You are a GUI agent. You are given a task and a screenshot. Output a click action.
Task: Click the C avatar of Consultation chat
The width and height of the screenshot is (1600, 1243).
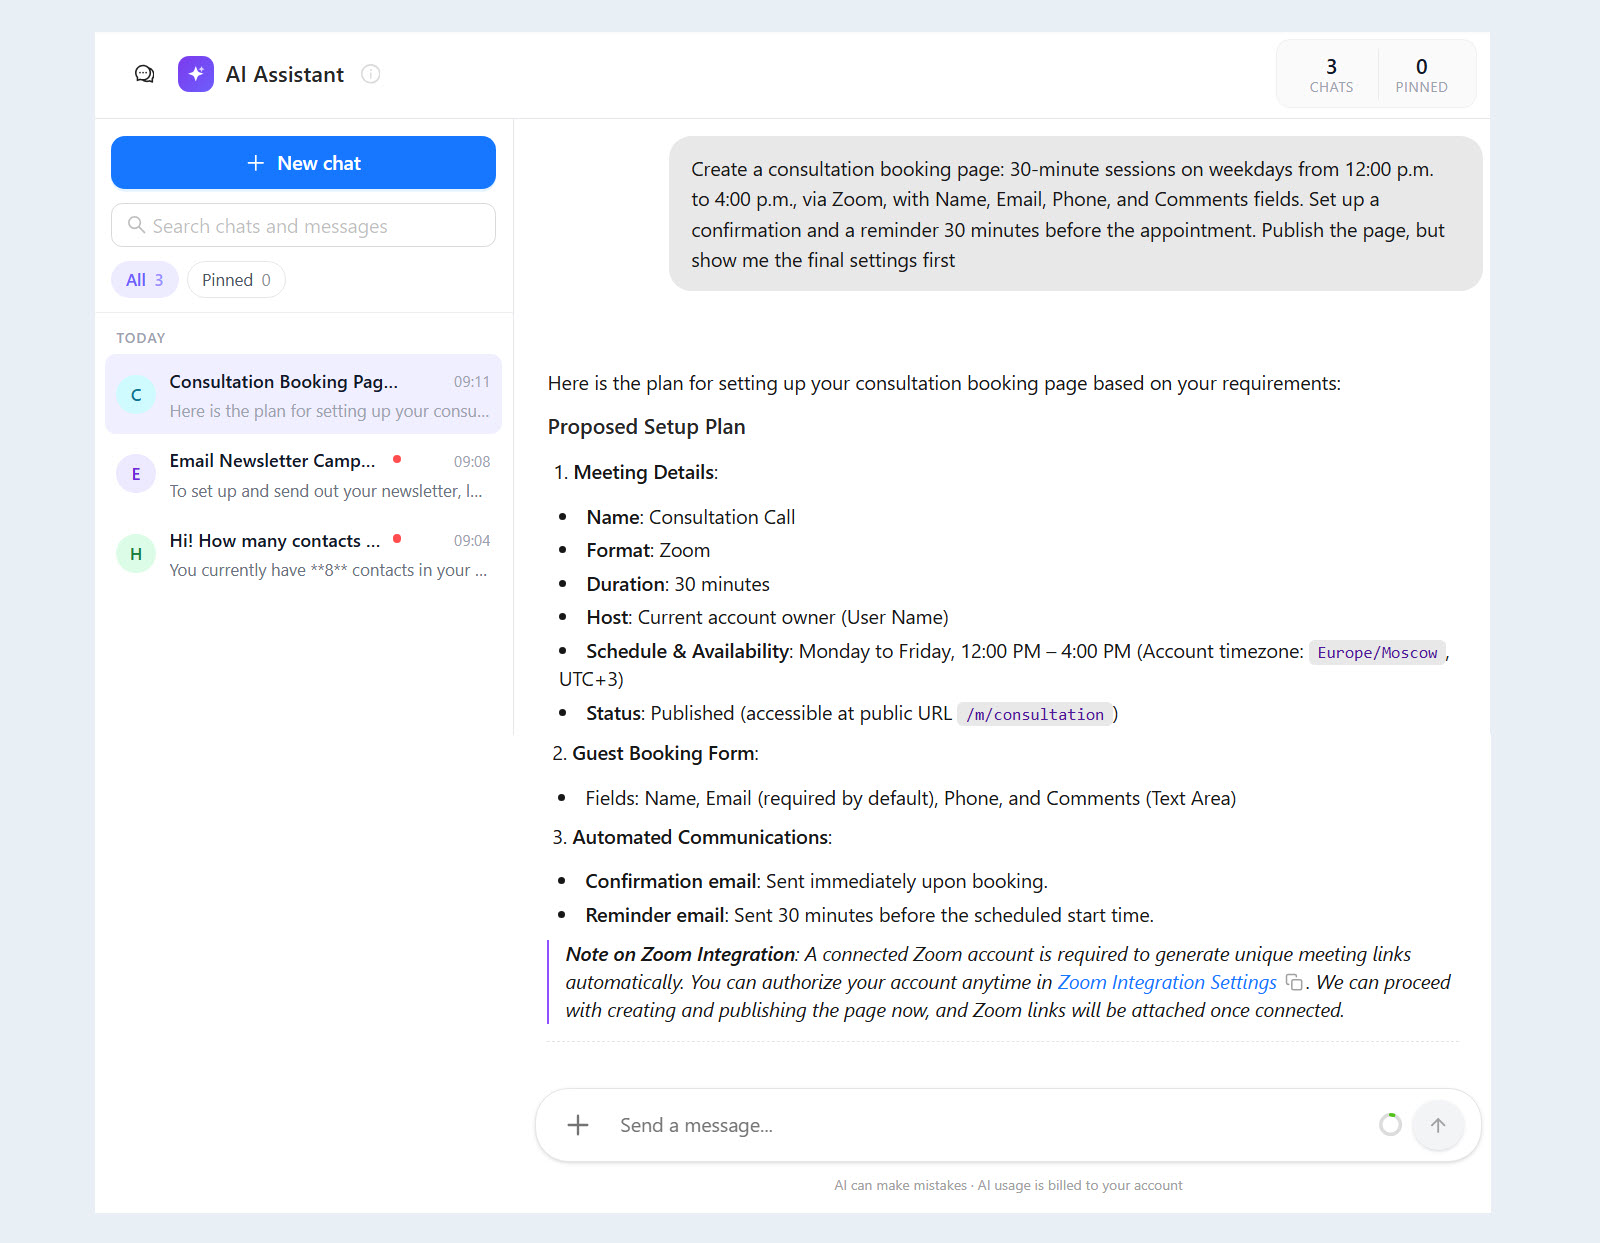click(136, 395)
